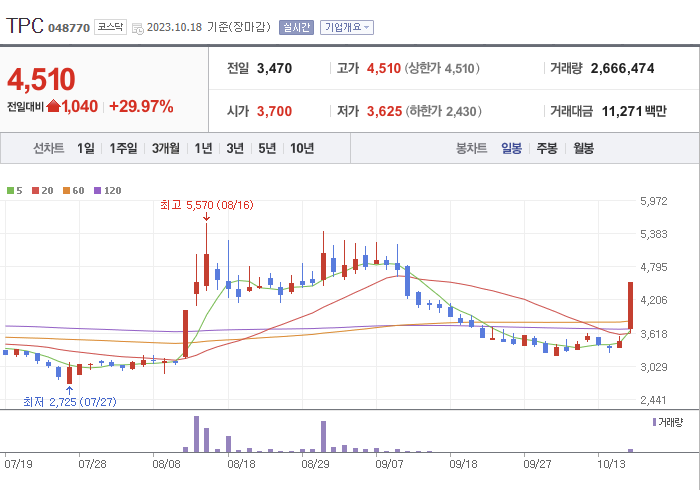Image resolution: width=700 pixels, height=490 pixels.
Task: Click the 거래량 value 2,666,474
Action: (622, 68)
